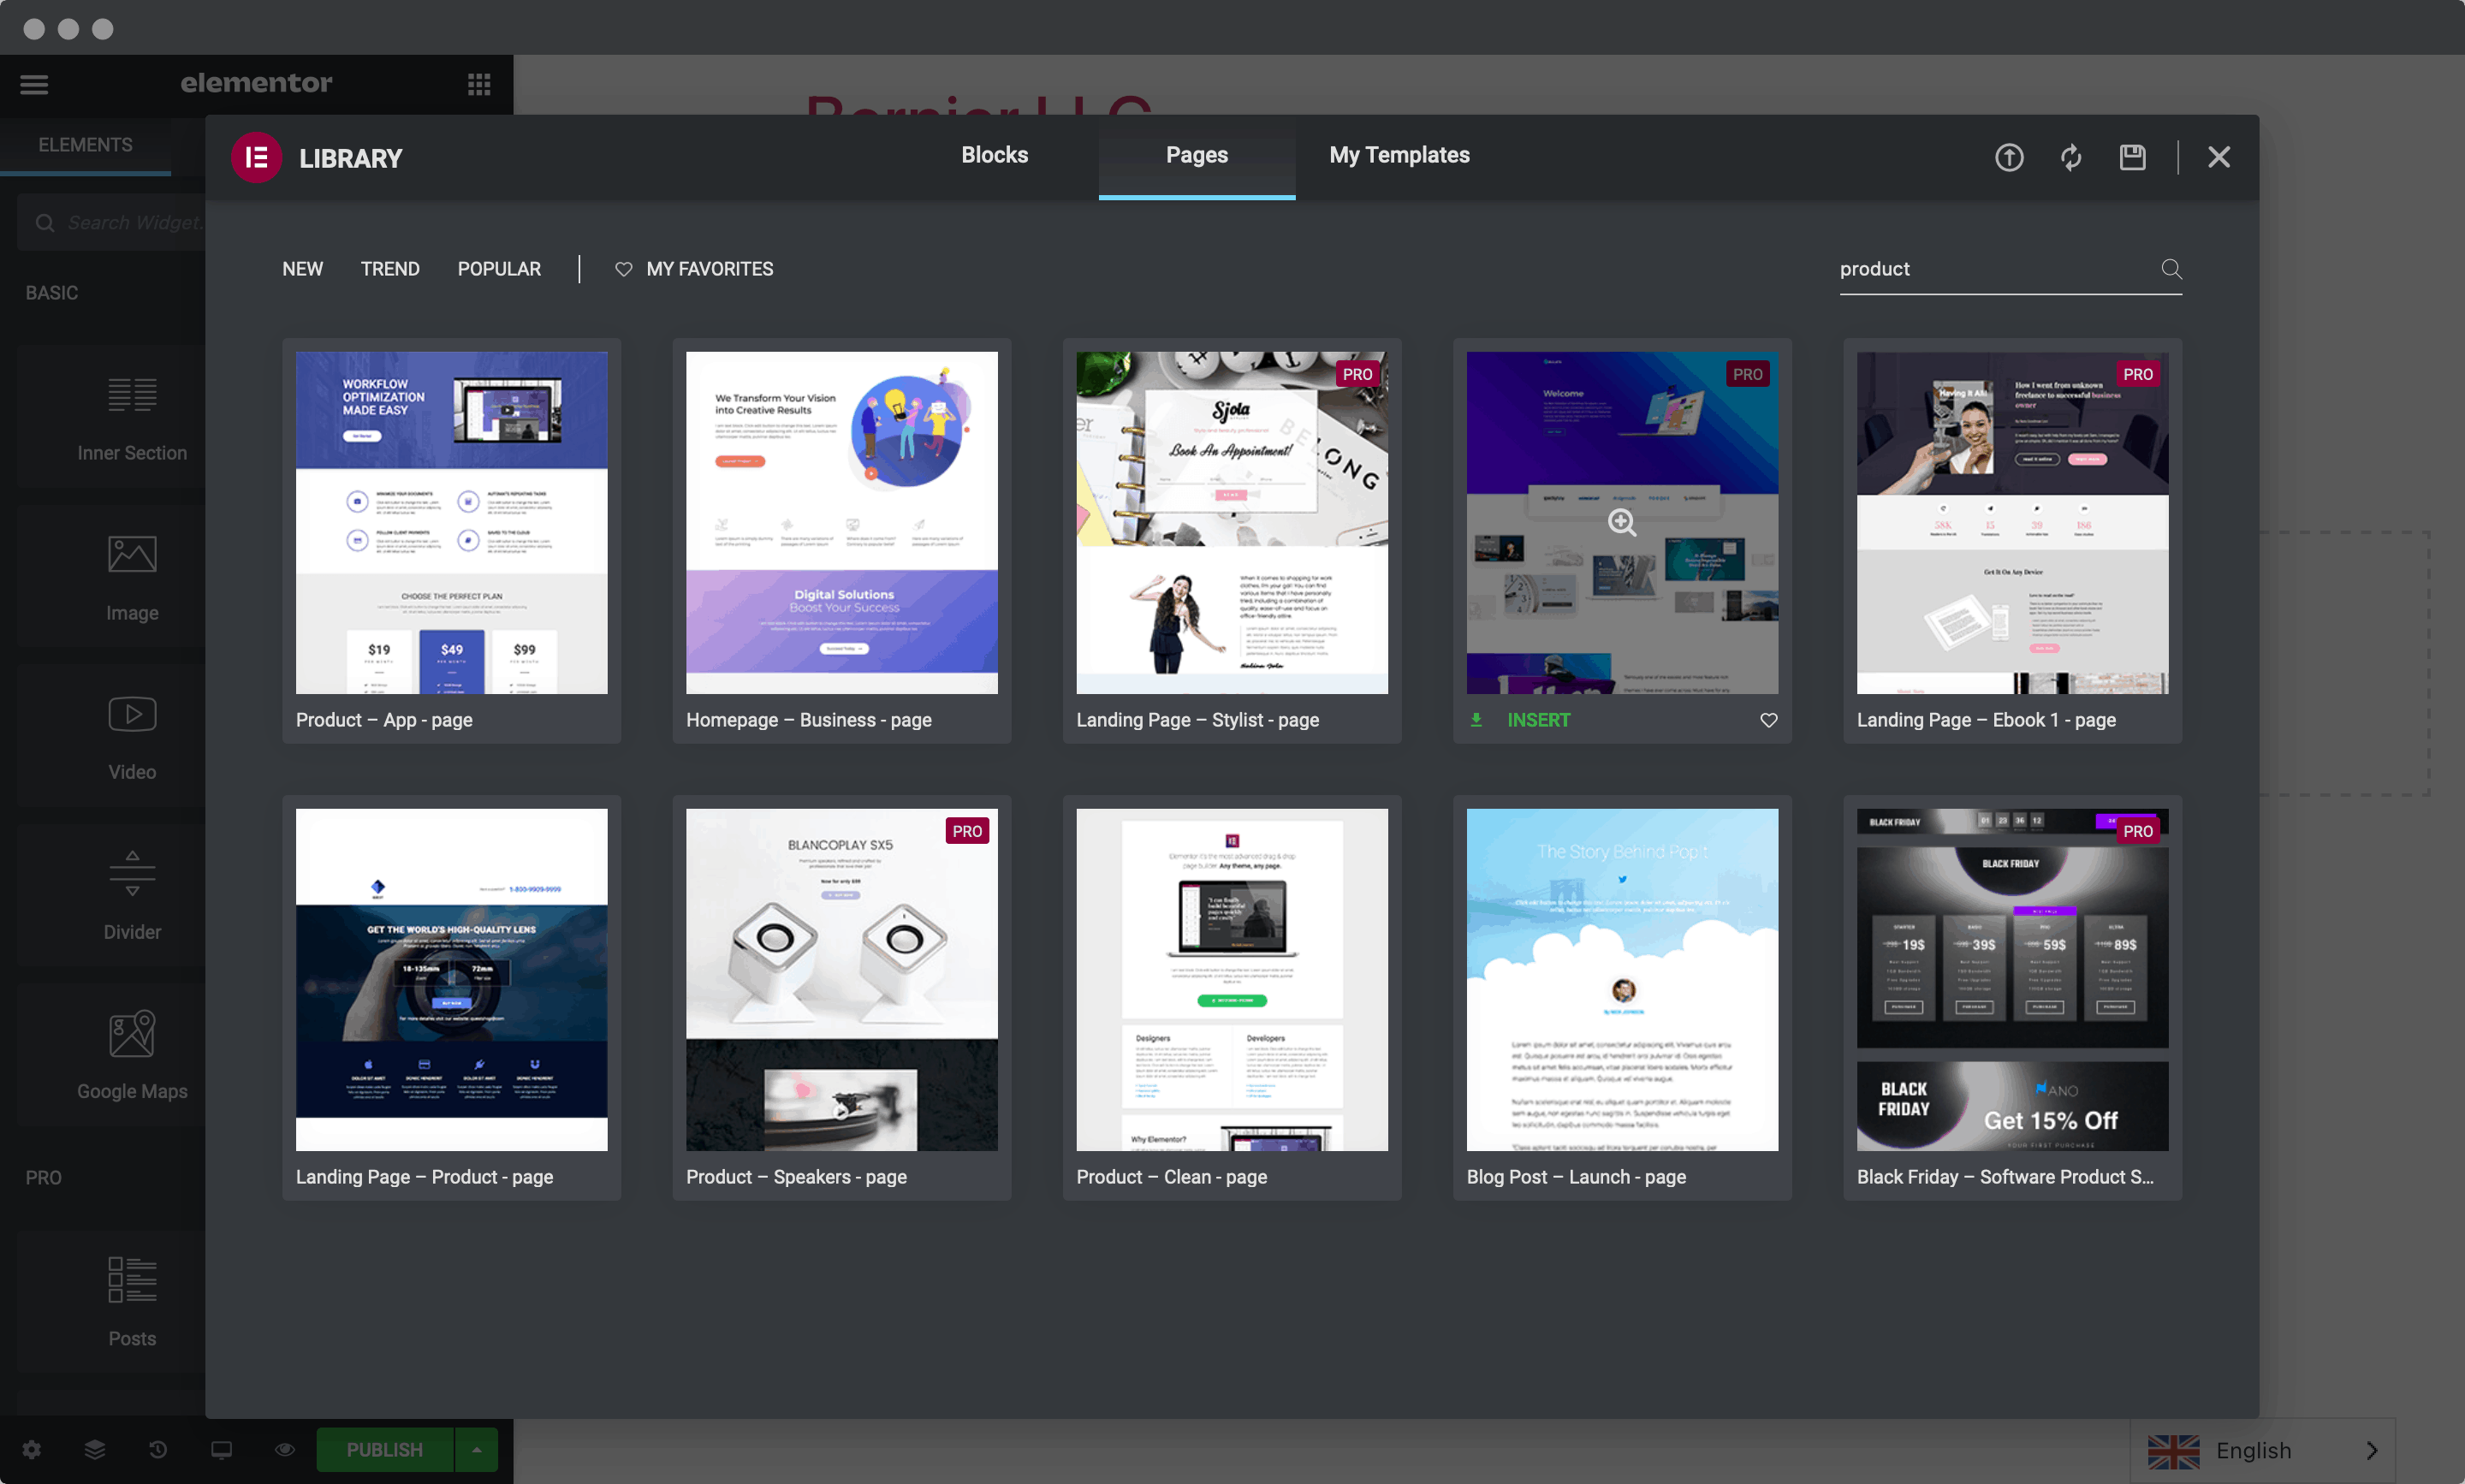Switch to My Templates tab in Library
2465x1484 pixels.
coord(1399,155)
